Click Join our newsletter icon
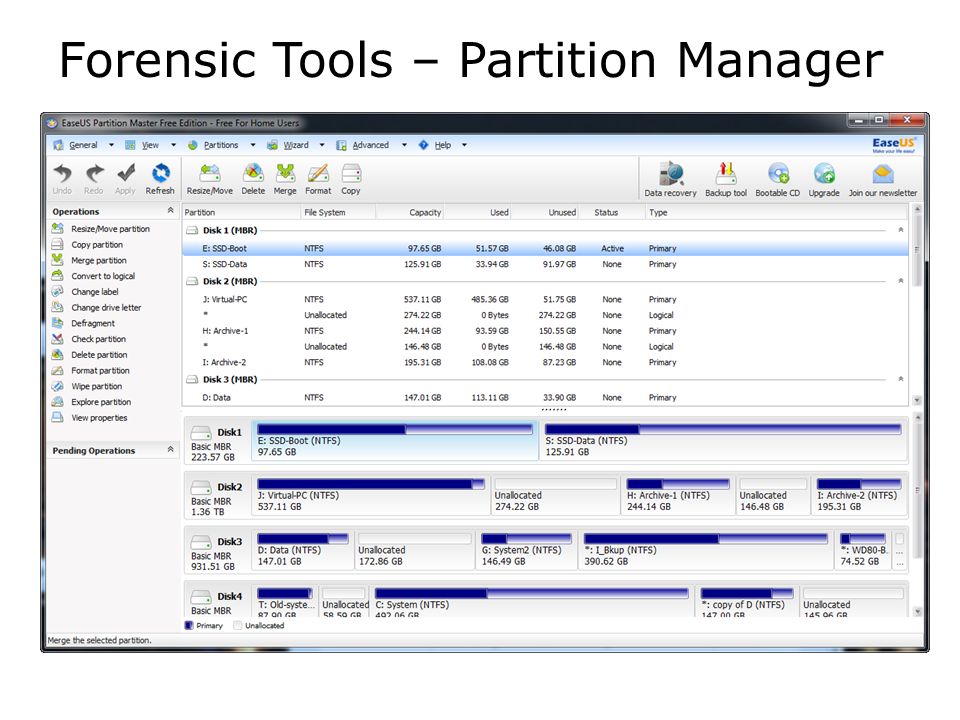 pyautogui.click(x=883, y=174)
